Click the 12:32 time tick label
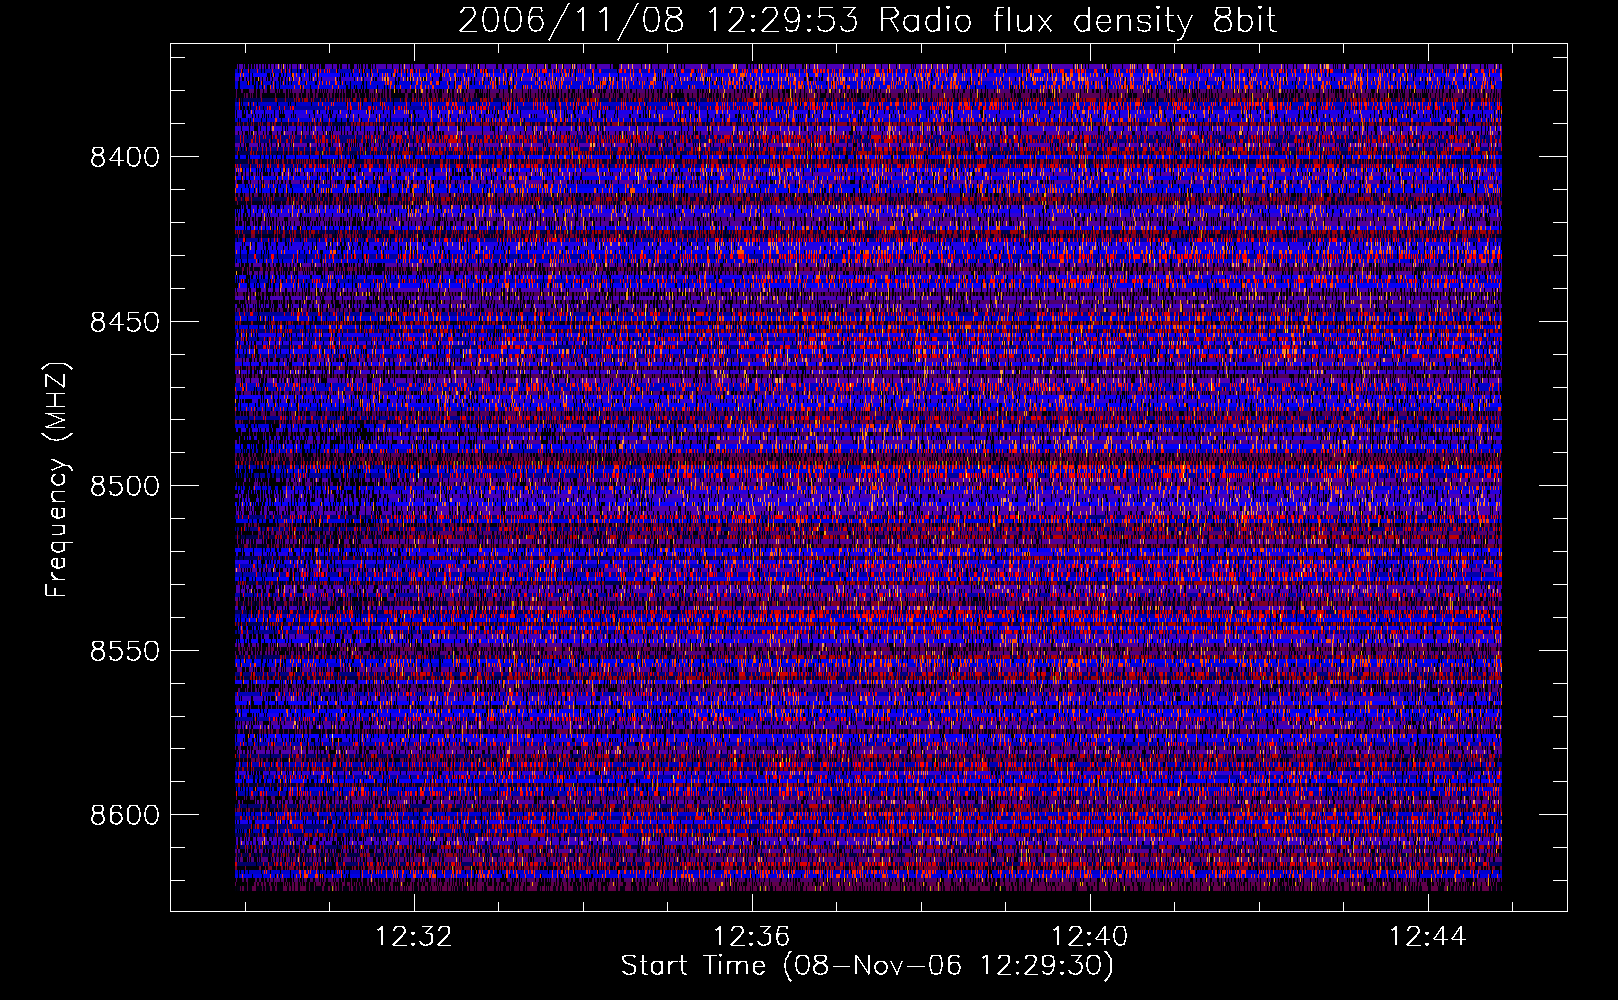1618x1000 pixels. pyautogui.click(x=413, y=937)
